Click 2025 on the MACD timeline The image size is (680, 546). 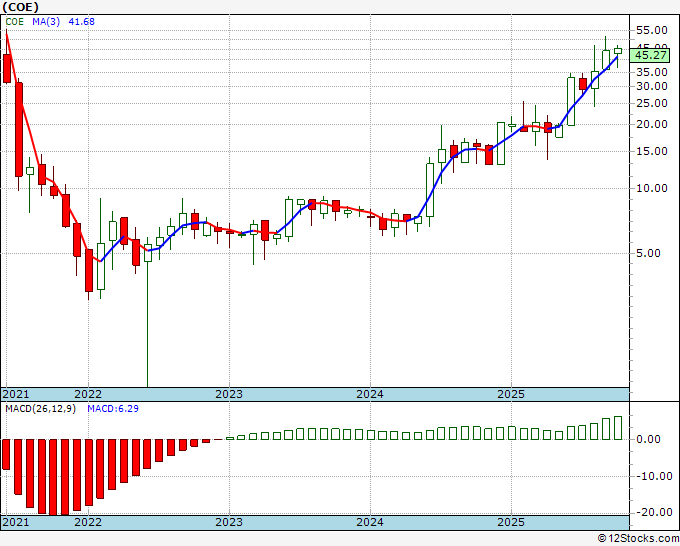511,522
